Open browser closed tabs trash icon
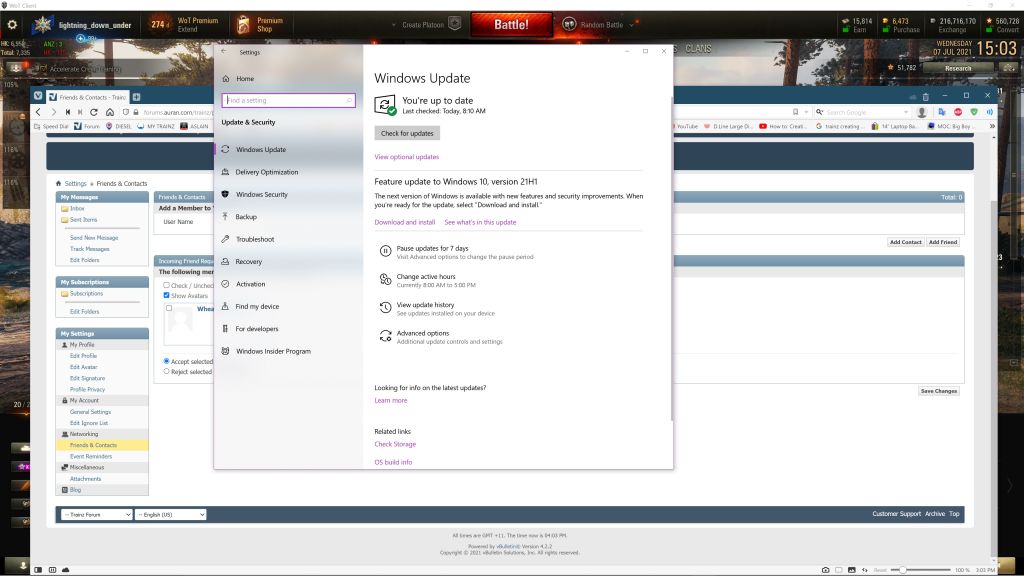The width and height of the screenshot is (1024, 576). (x=925, y=97)
